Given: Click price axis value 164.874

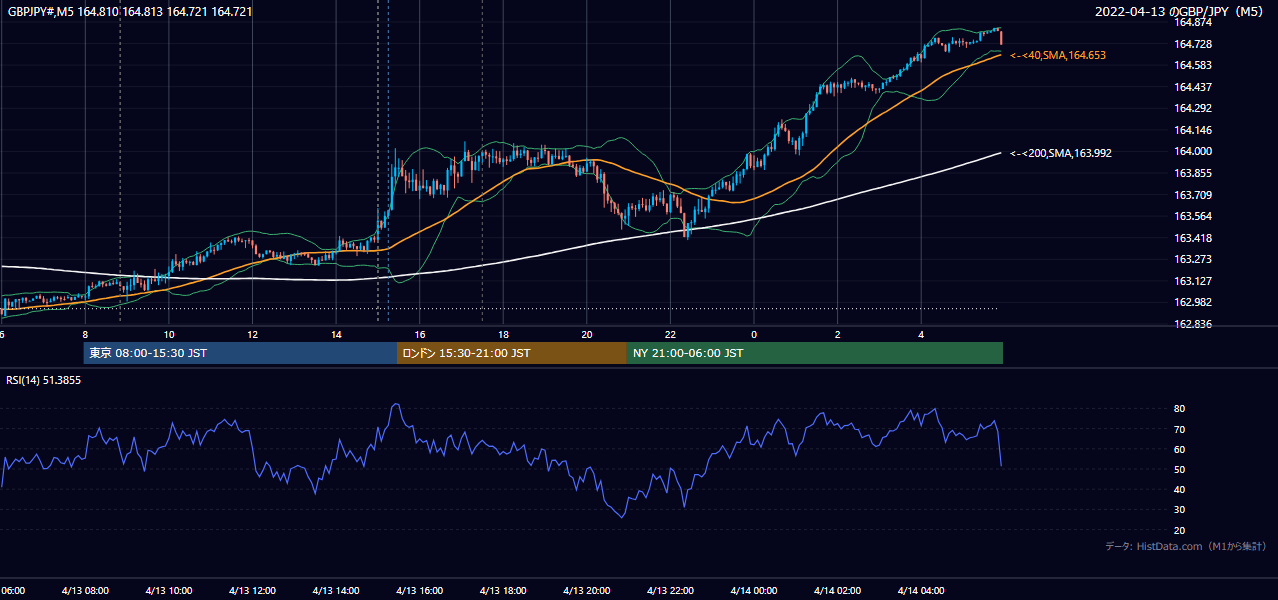Looking at the screenshot, I should click(1193, 22).
